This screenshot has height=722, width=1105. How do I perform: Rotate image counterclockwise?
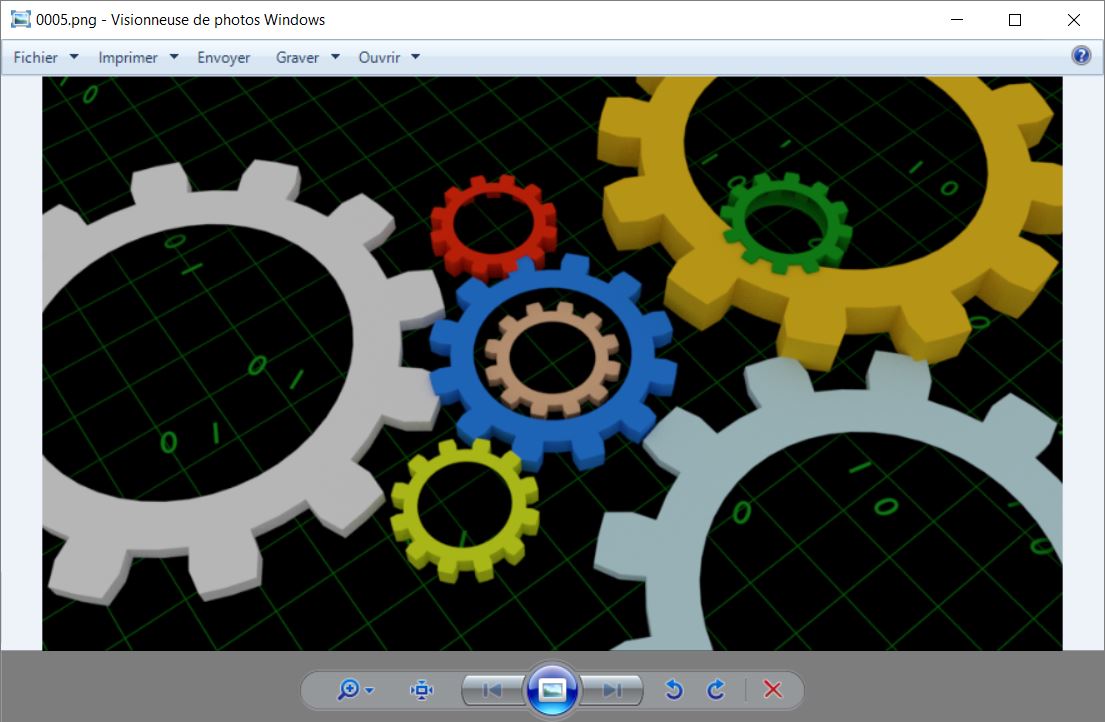point(674,690)
